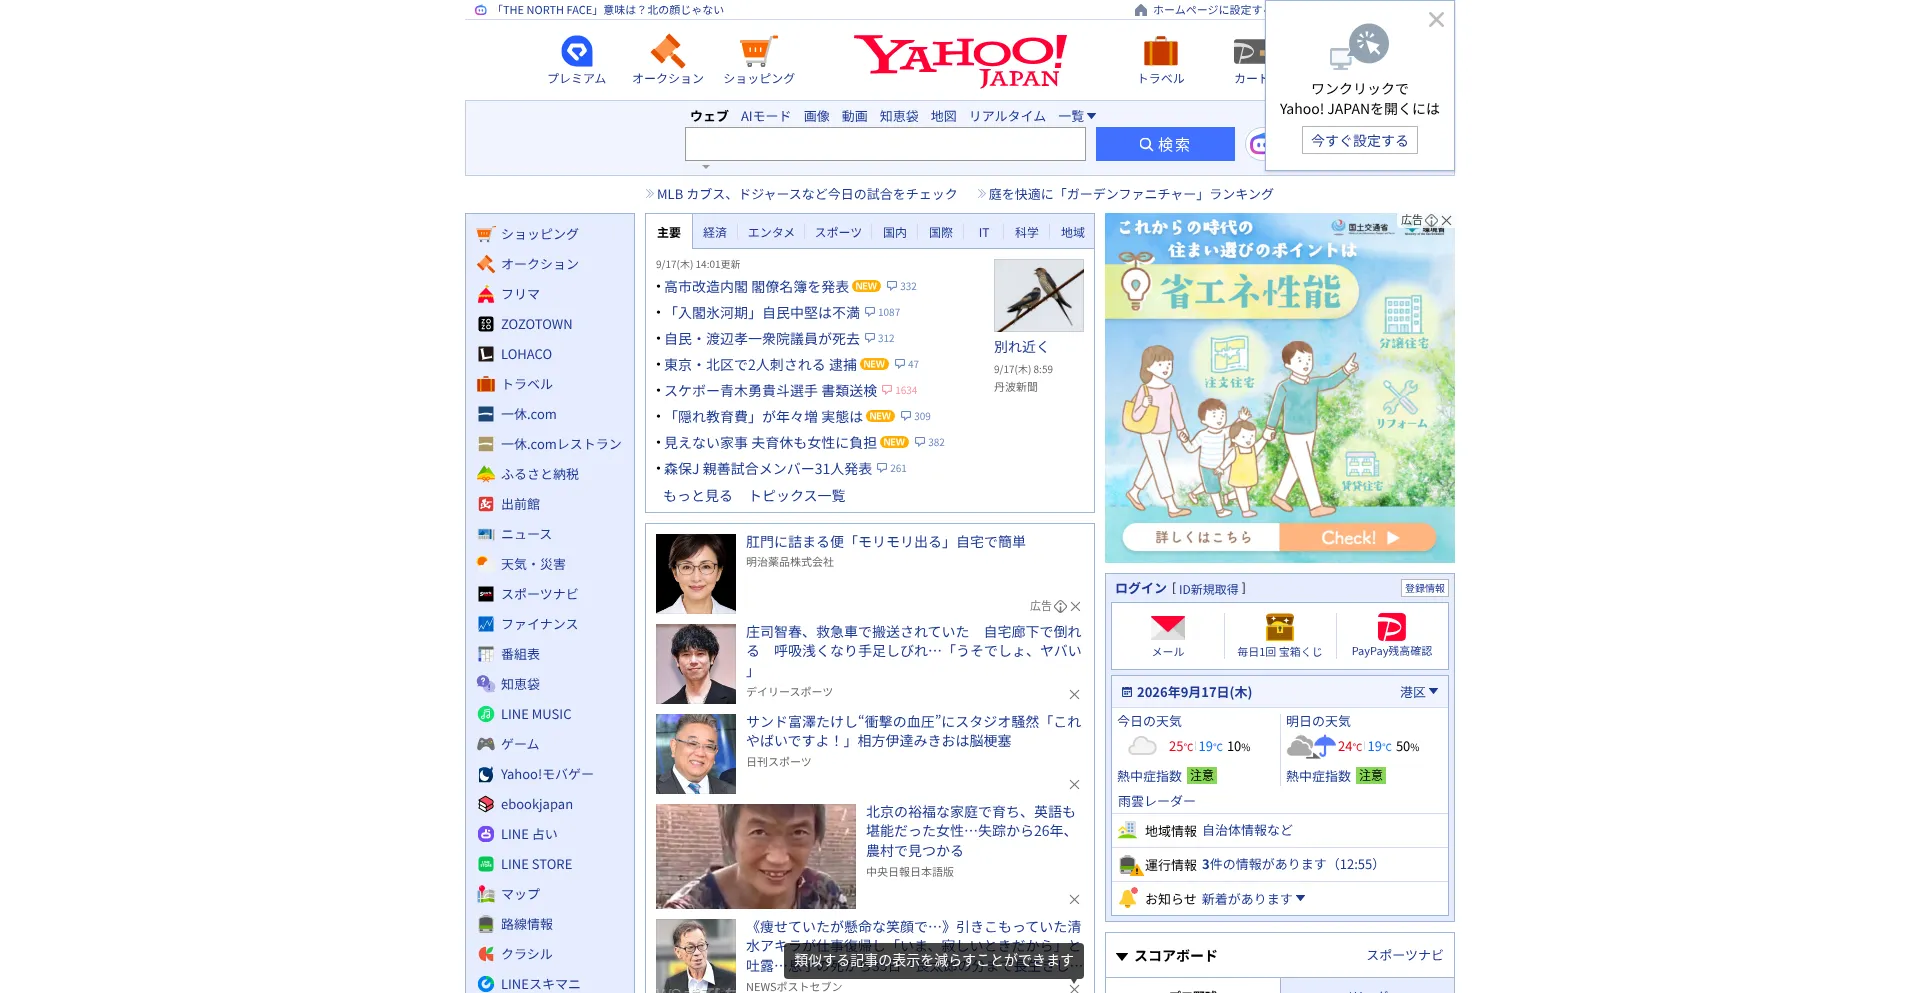Open 知恵袋 sidebar icon
Screen dimensions: 1920x993
pos(486,684)
